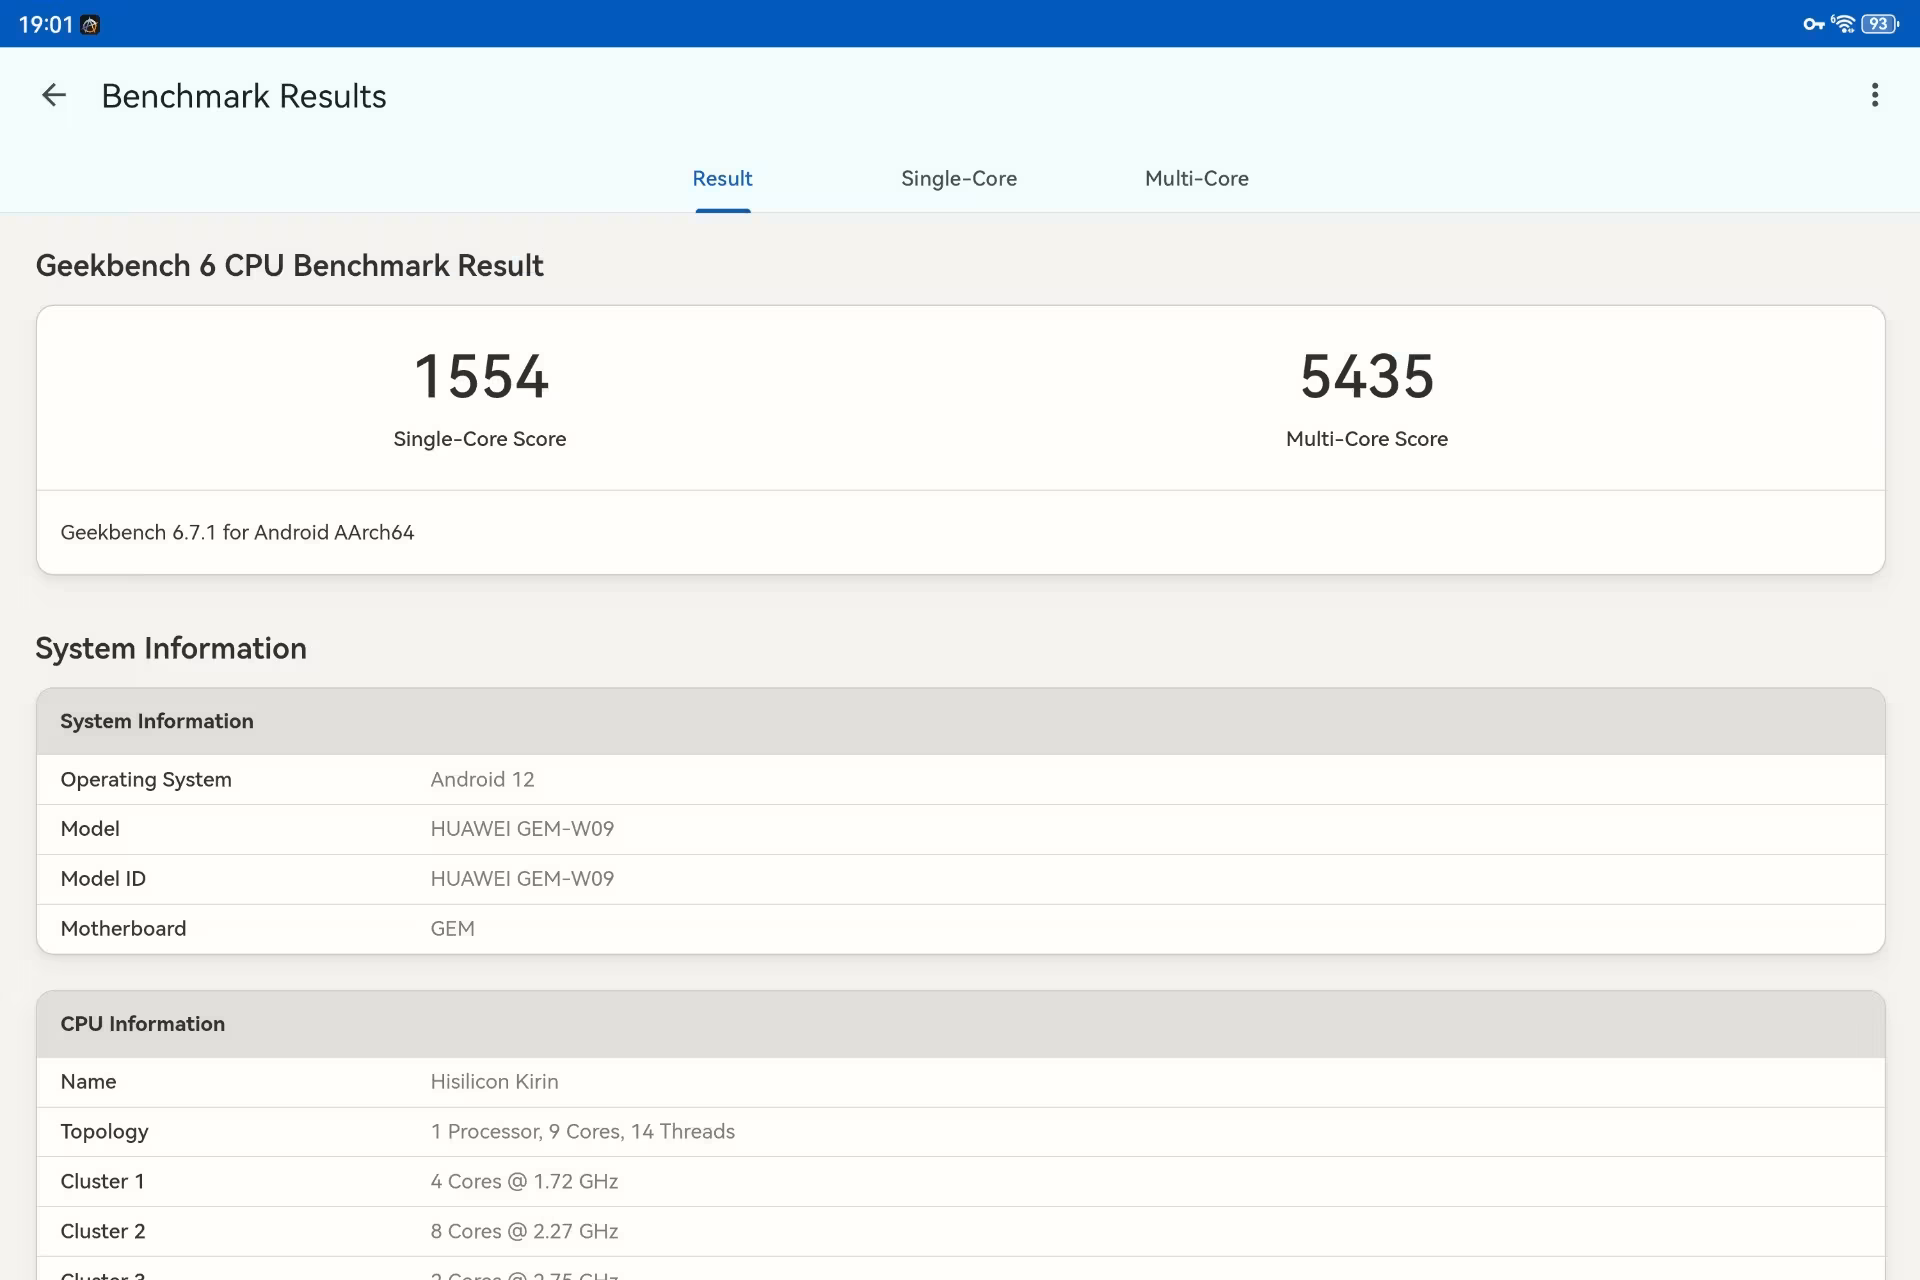
Task: Tap the Single-Core Score label
Action: point(480,439)
